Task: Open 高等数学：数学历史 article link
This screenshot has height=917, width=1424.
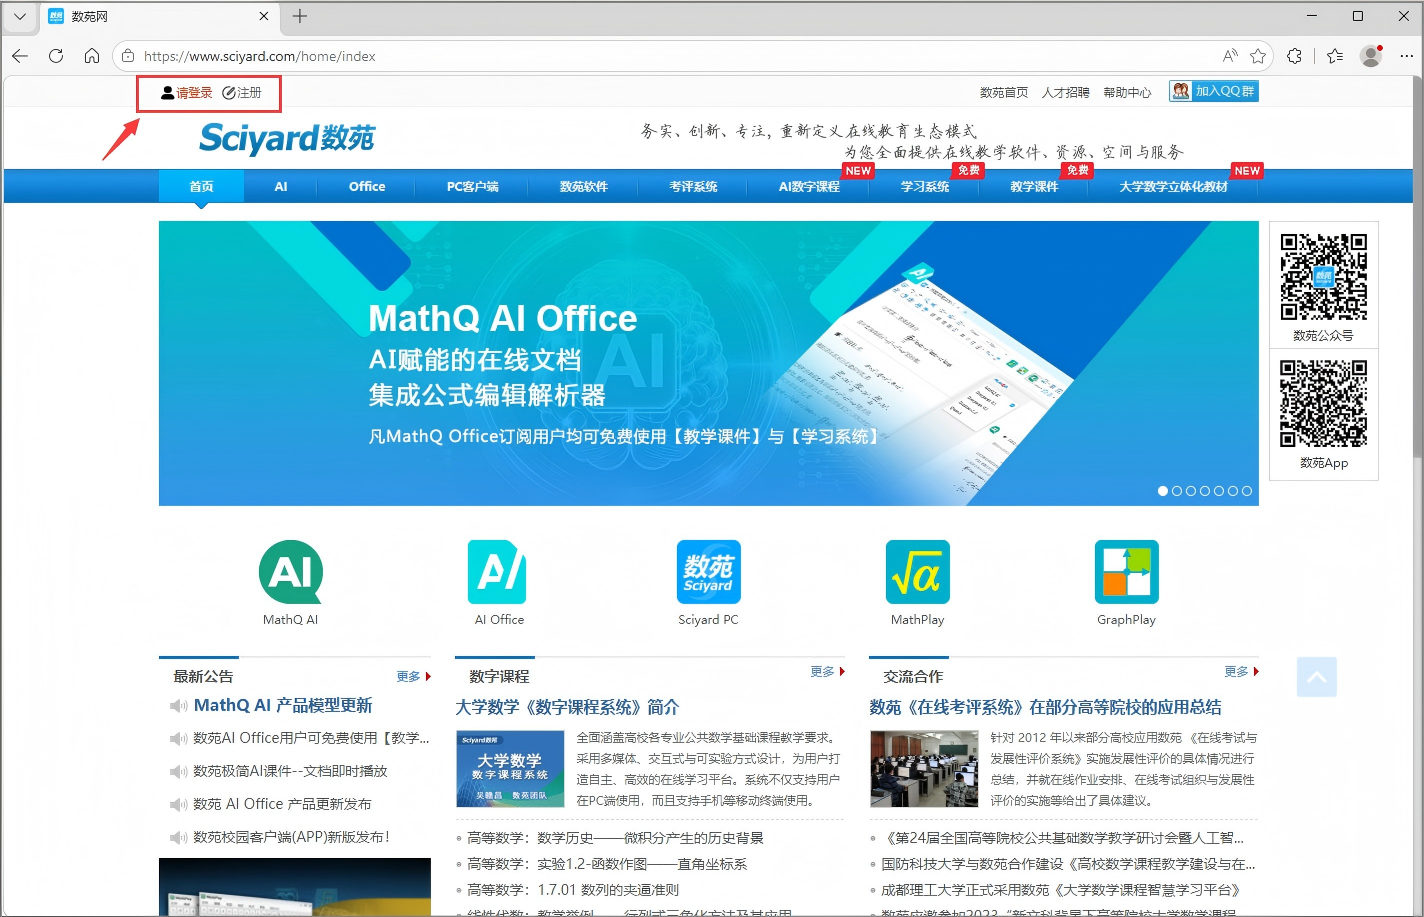Action: (615, 838)
